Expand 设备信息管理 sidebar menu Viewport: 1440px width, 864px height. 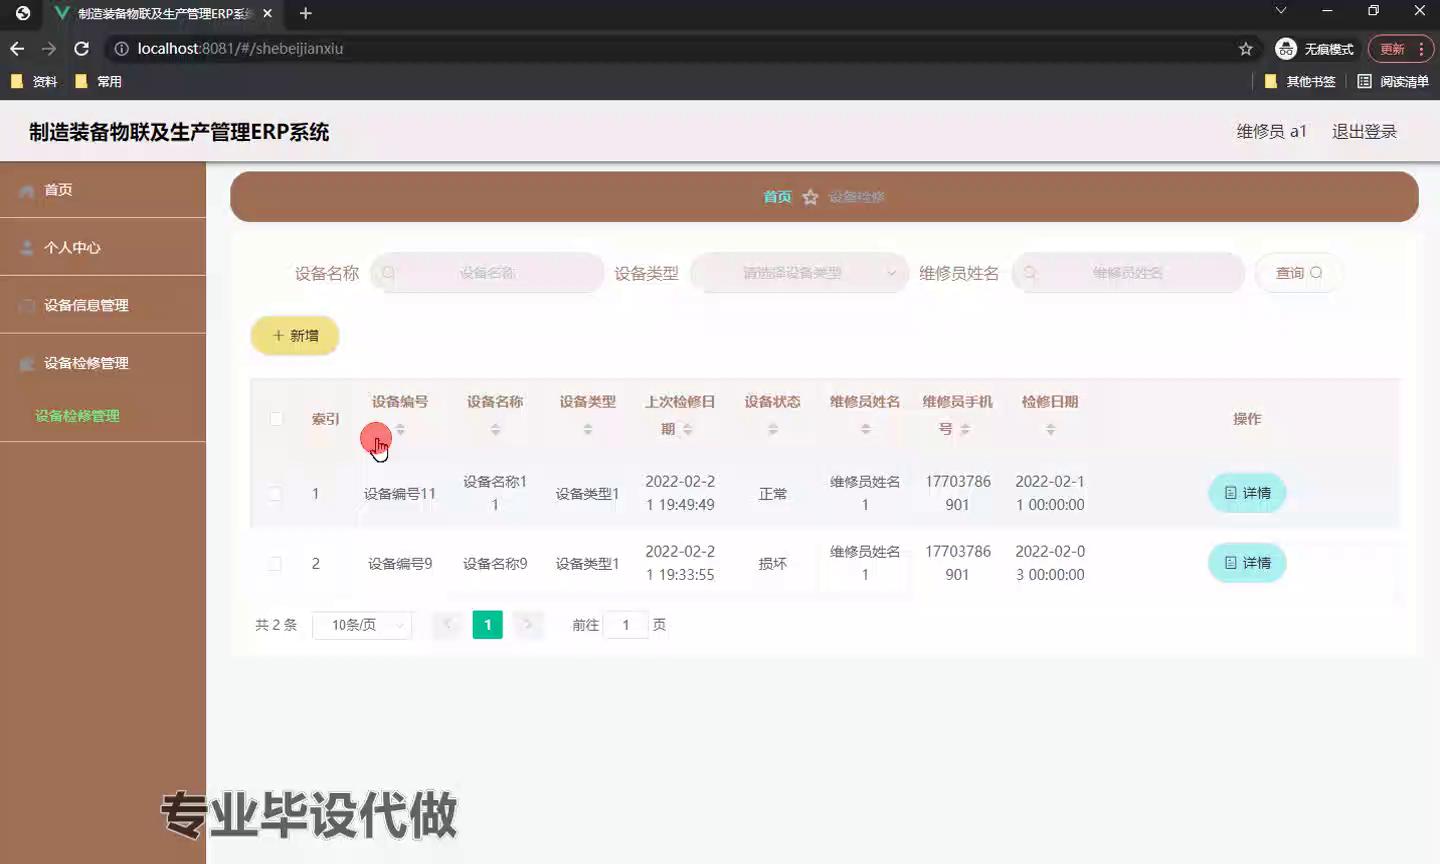pyautogui.click(x=86, y=305)
